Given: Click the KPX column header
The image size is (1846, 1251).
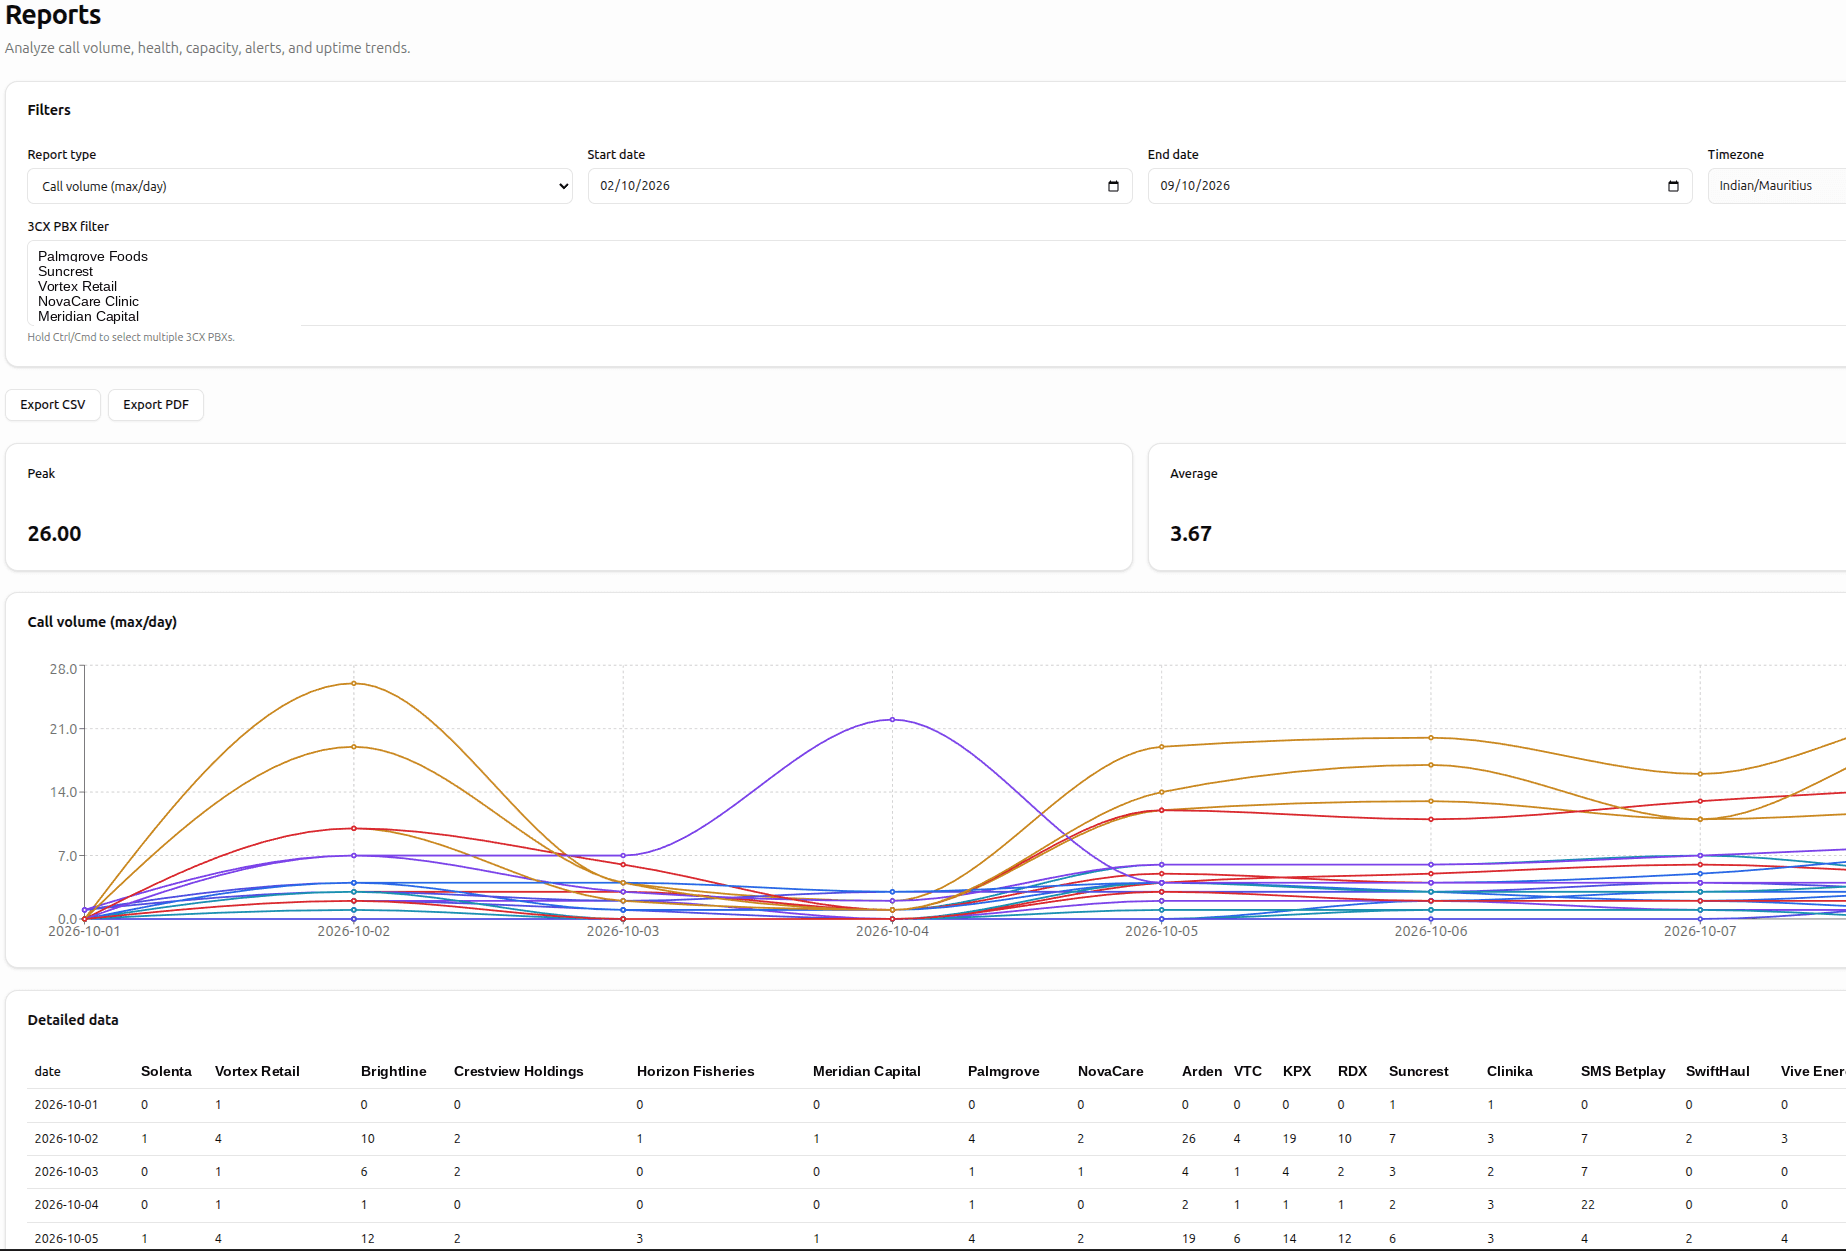Looking at the screenshot, I should coord(1297,1071).
